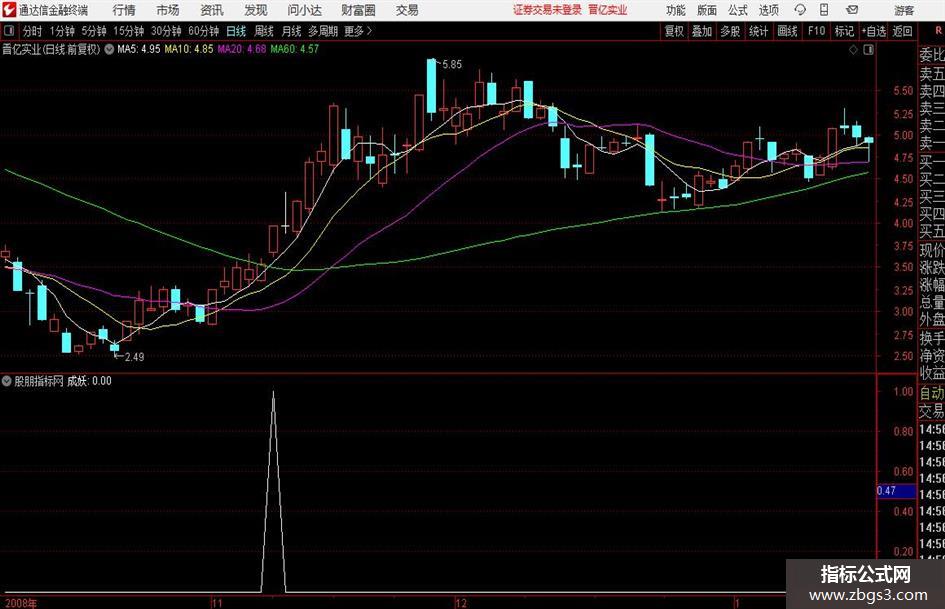Click the MA60: 4.57 label
The width and height of the screenshot is (945, 609).
pyautogui.click(x=295, y=49)
